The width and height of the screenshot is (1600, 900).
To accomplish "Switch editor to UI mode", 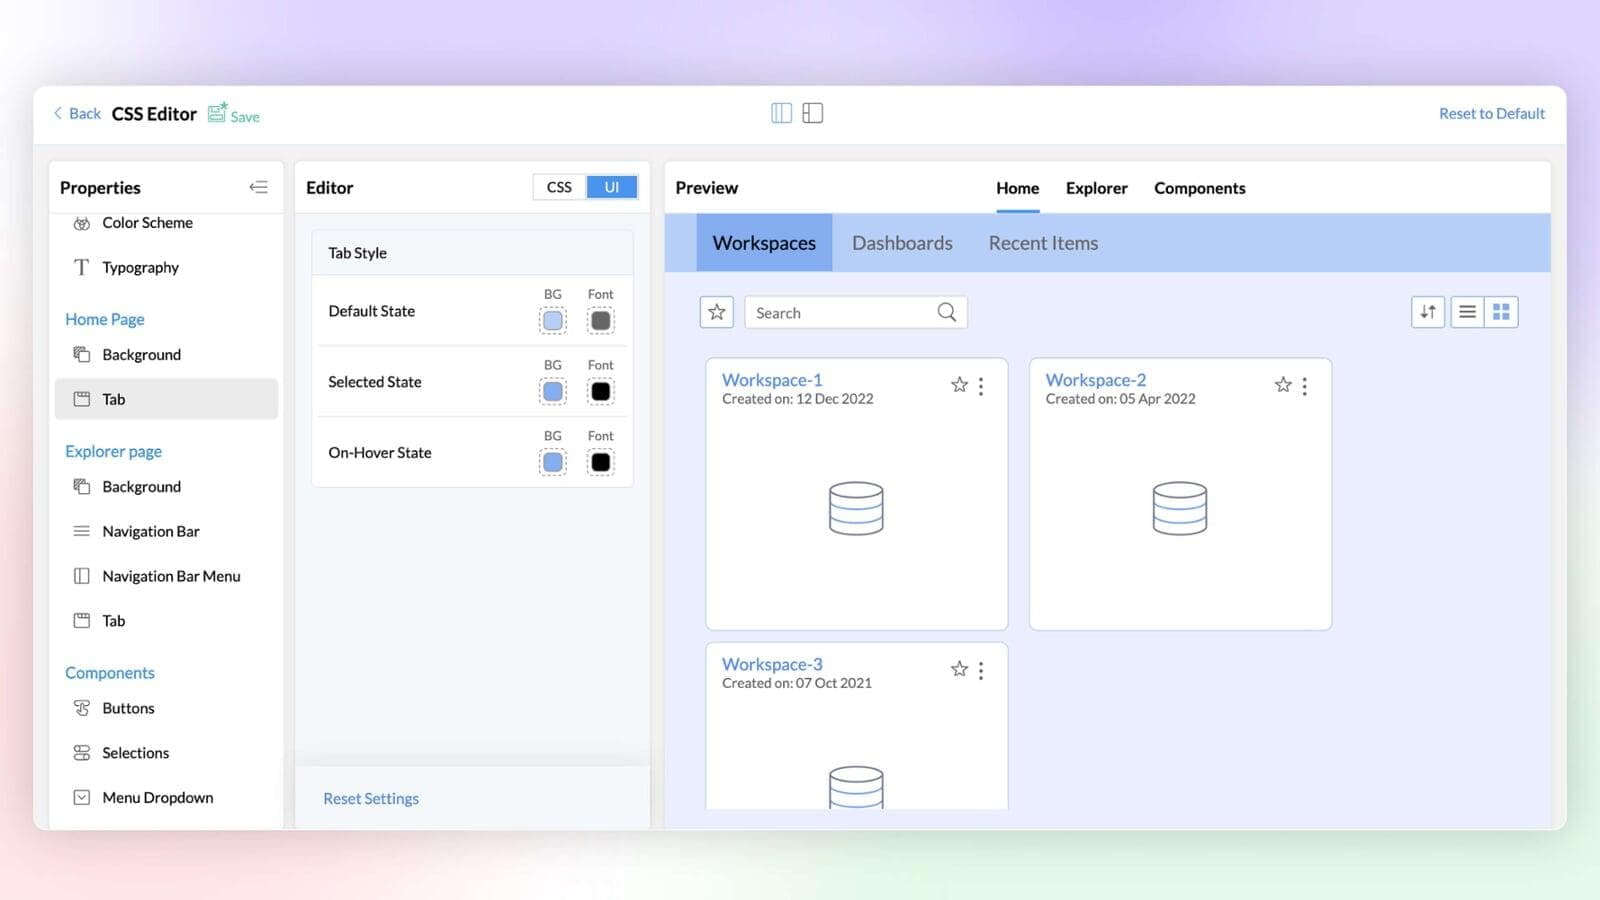I will pos(612,187).
